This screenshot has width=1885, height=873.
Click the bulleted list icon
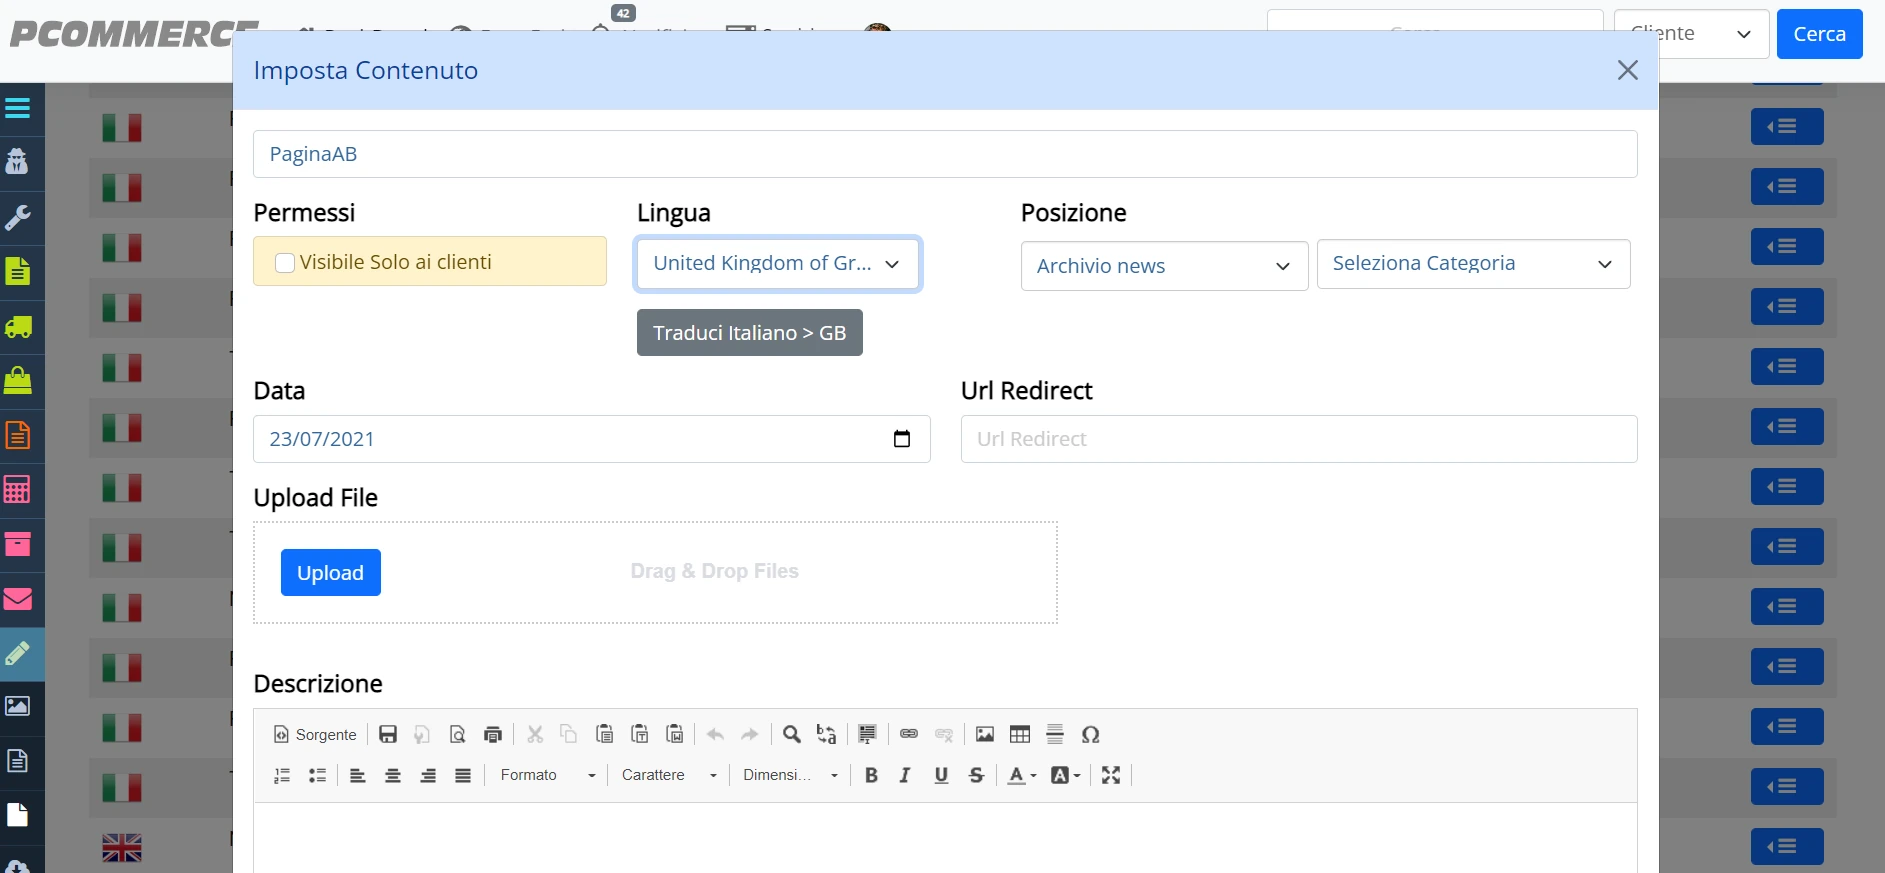317,775
